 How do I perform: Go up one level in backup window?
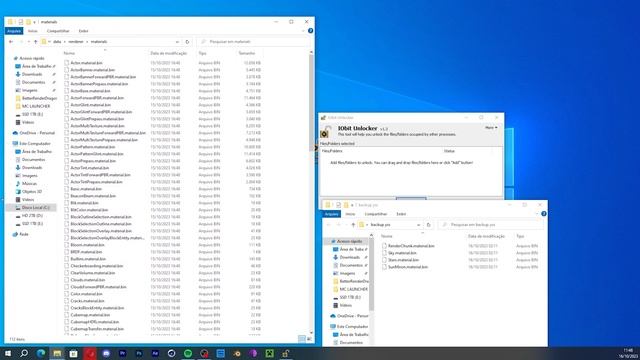(x=353, y=224)
